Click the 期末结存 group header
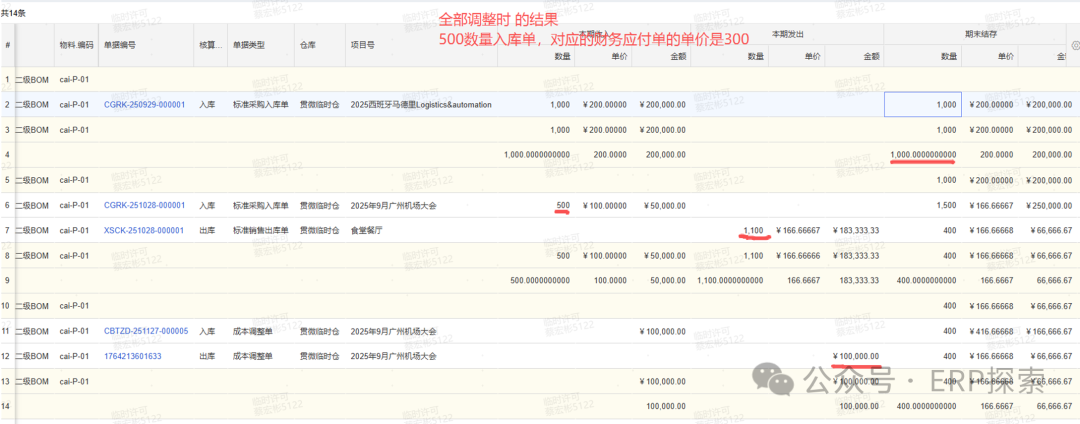 pos(980,32)
